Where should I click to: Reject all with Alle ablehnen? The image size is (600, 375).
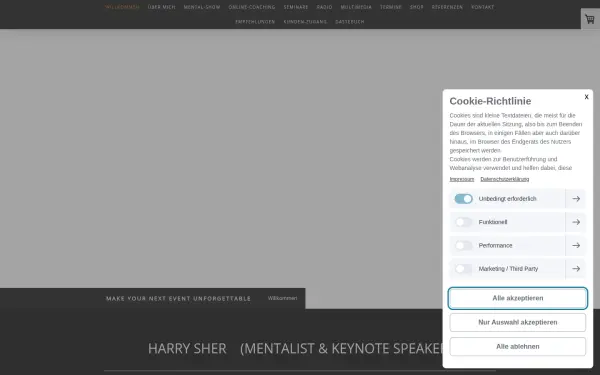pyautogui.click(x=517, y=346)
